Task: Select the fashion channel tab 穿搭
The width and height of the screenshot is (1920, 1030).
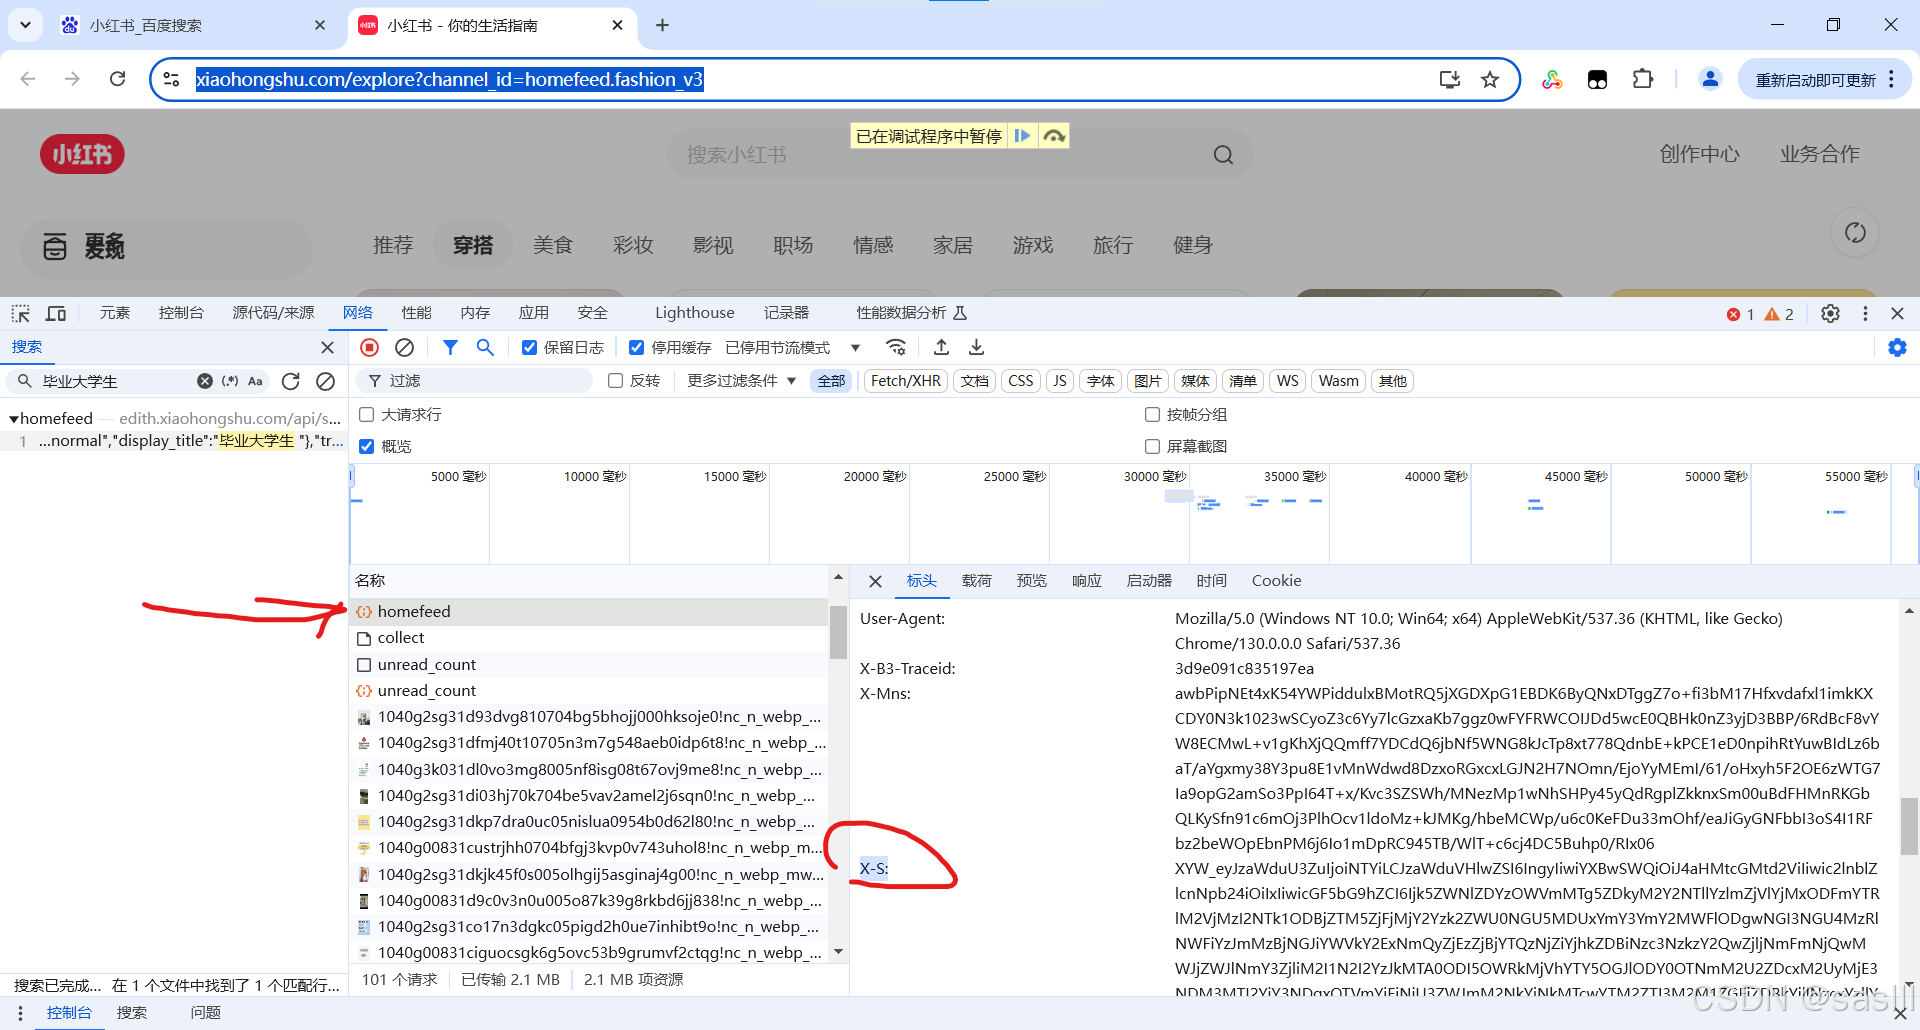Action: [x=473, y=245]
